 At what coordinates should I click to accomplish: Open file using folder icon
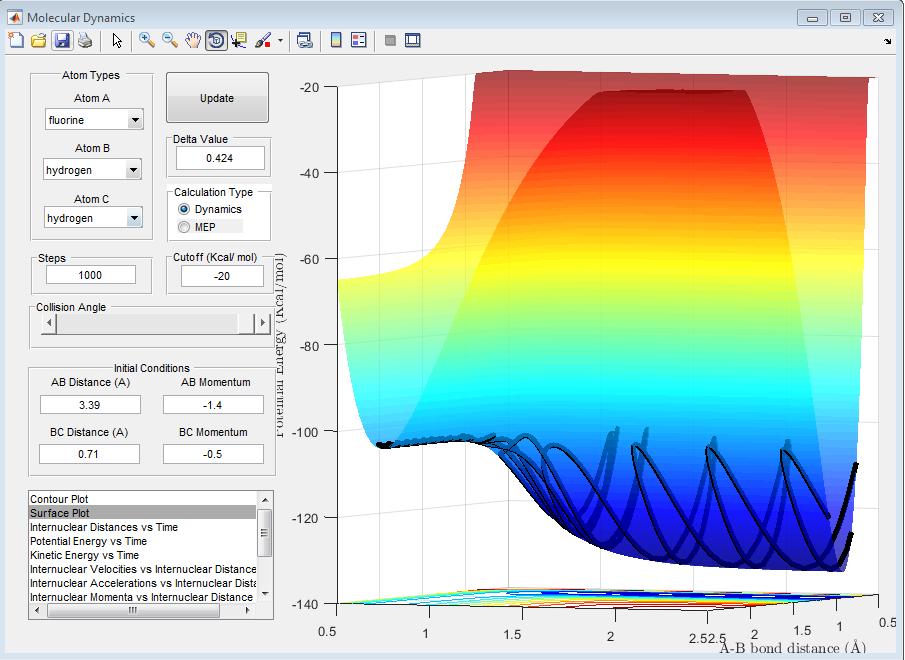click(39, 40)
